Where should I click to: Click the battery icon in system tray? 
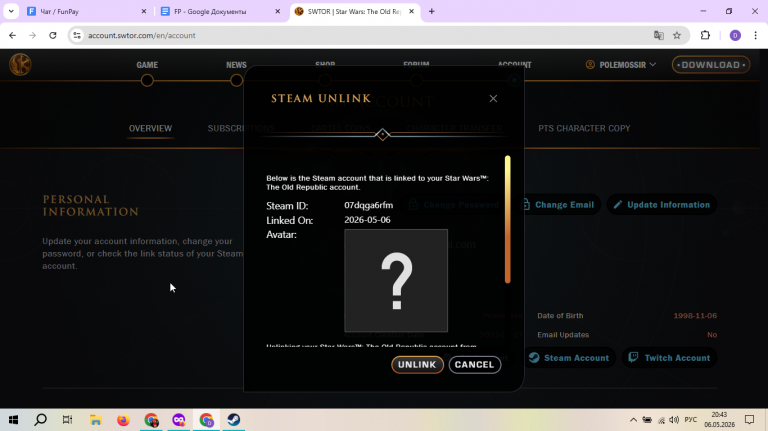point(647,420)
